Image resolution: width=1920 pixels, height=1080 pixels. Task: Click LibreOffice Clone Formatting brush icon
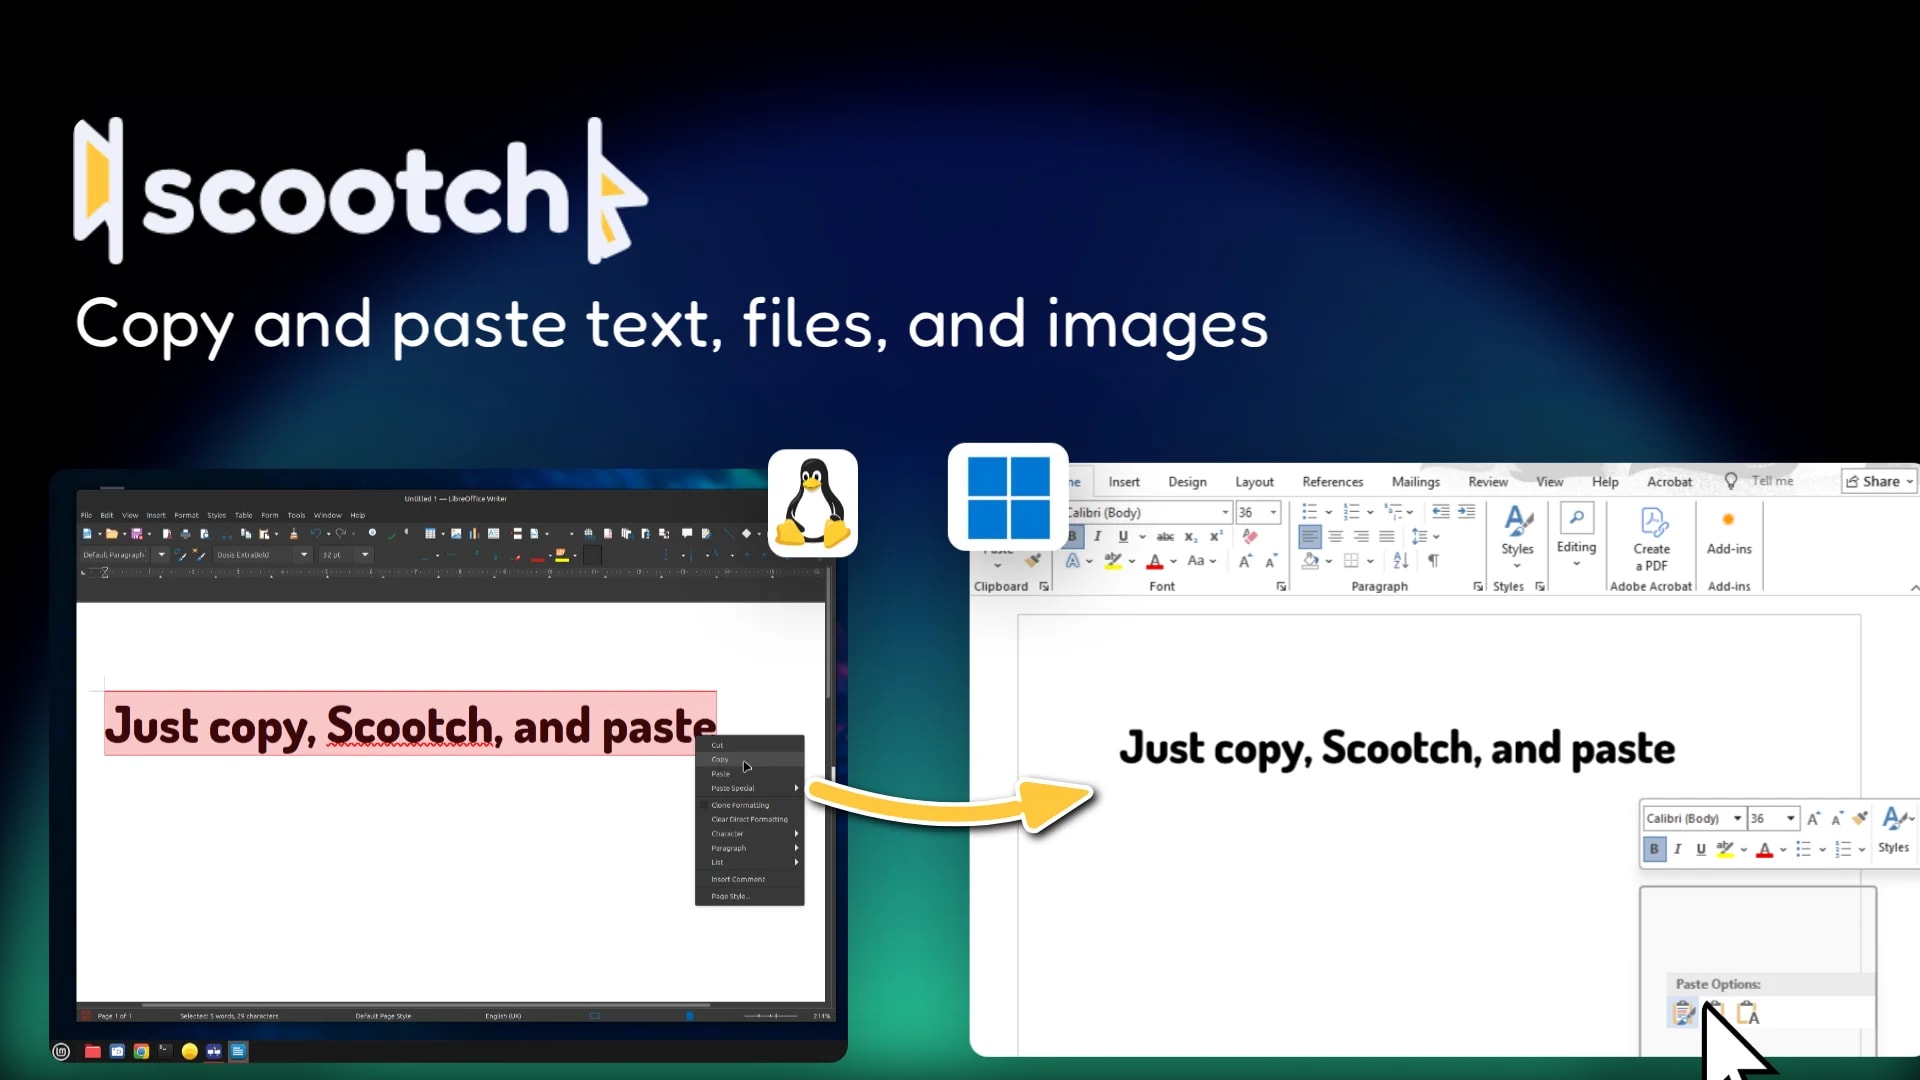[293, 534]
